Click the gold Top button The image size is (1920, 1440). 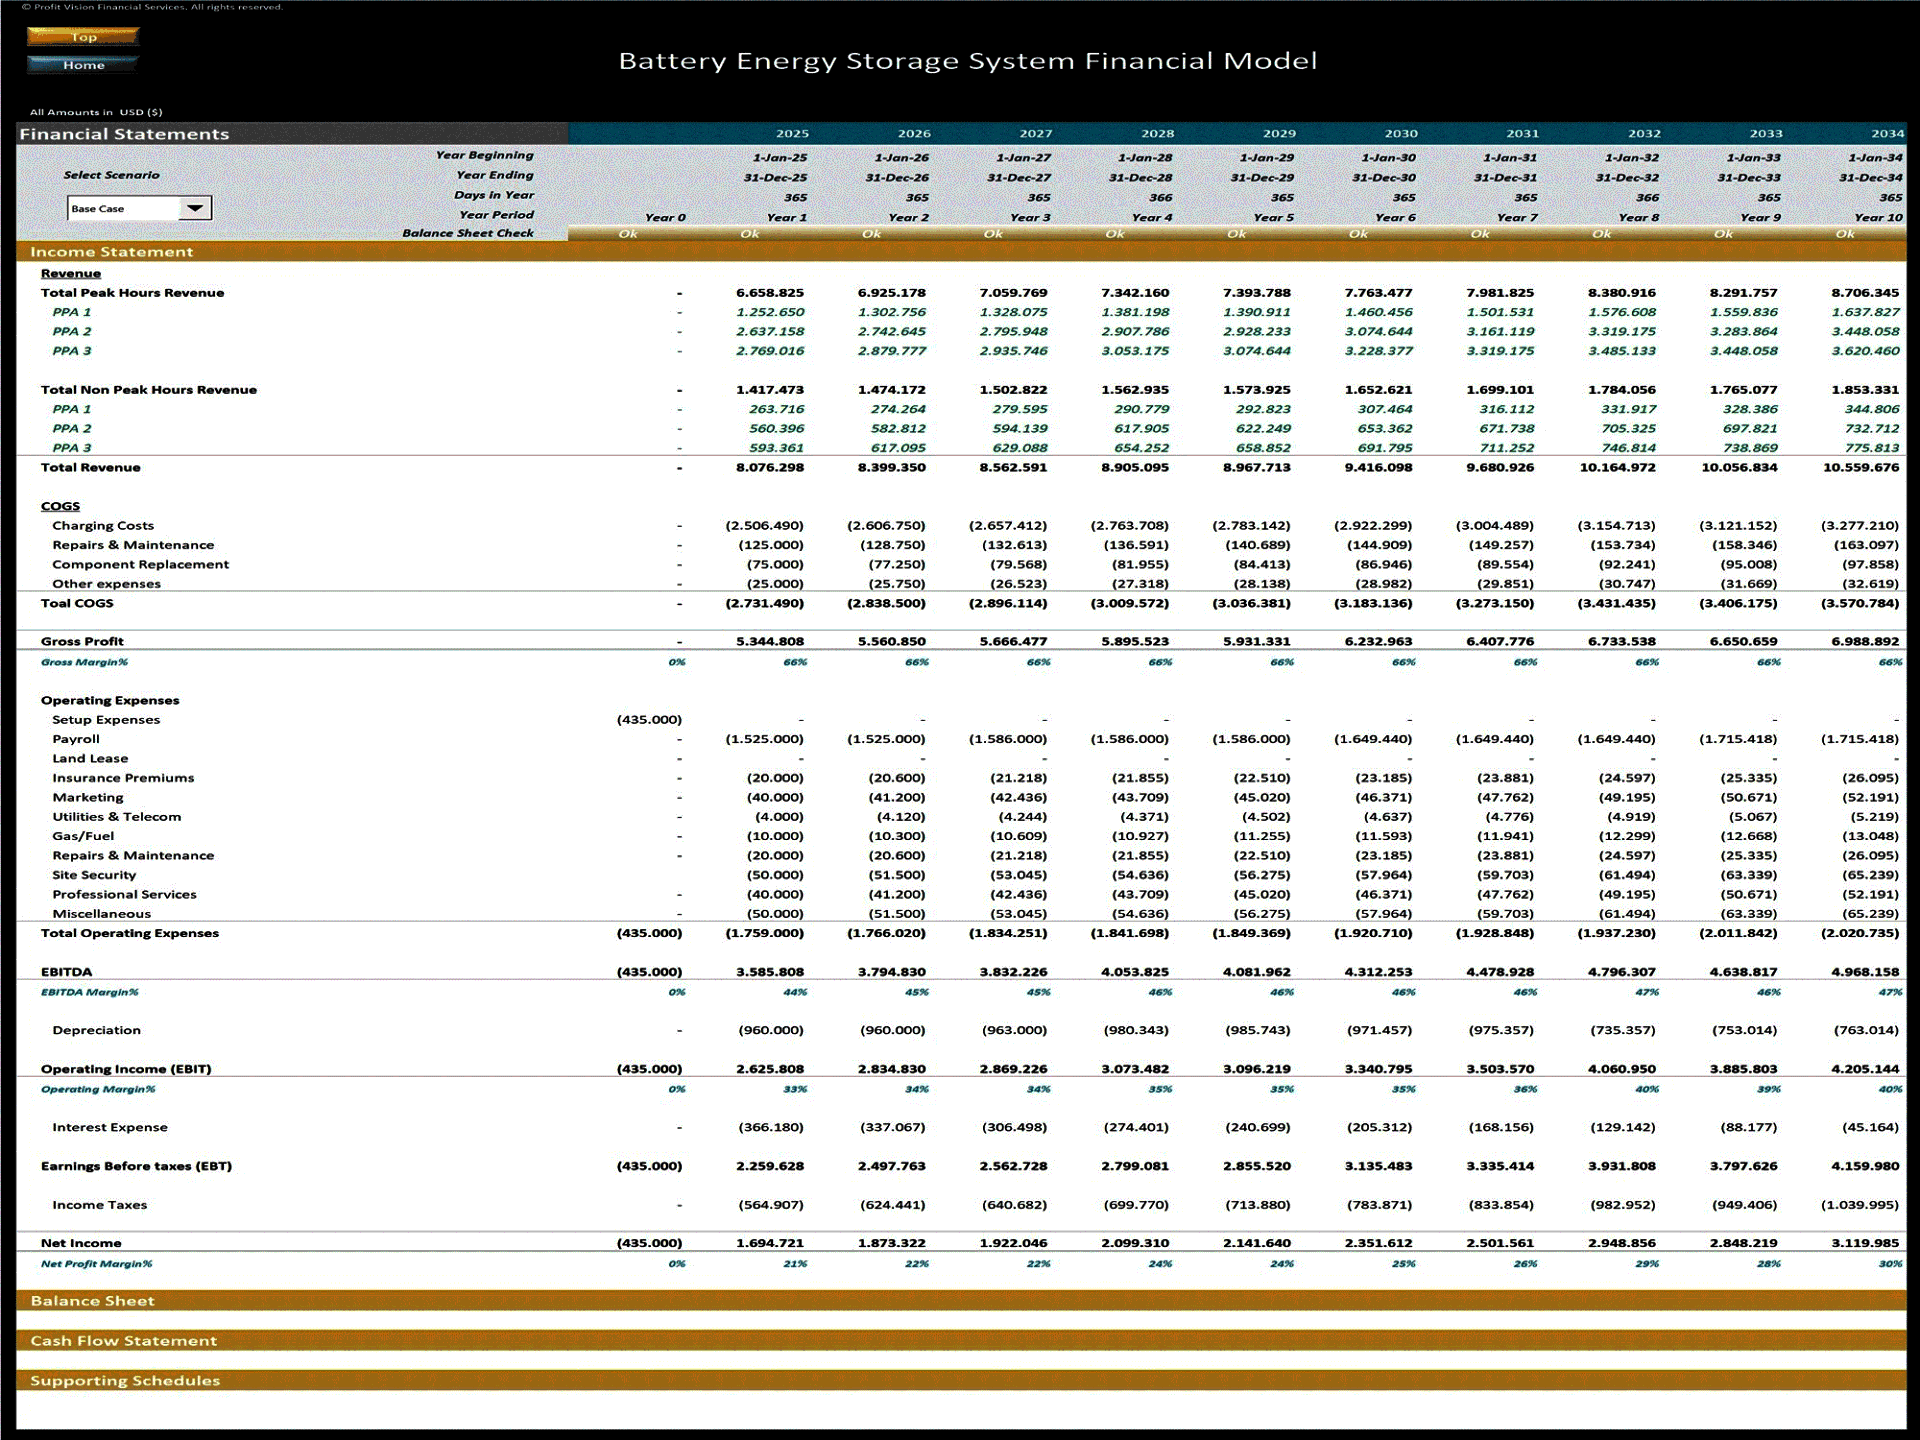click(x=83, y=37)
